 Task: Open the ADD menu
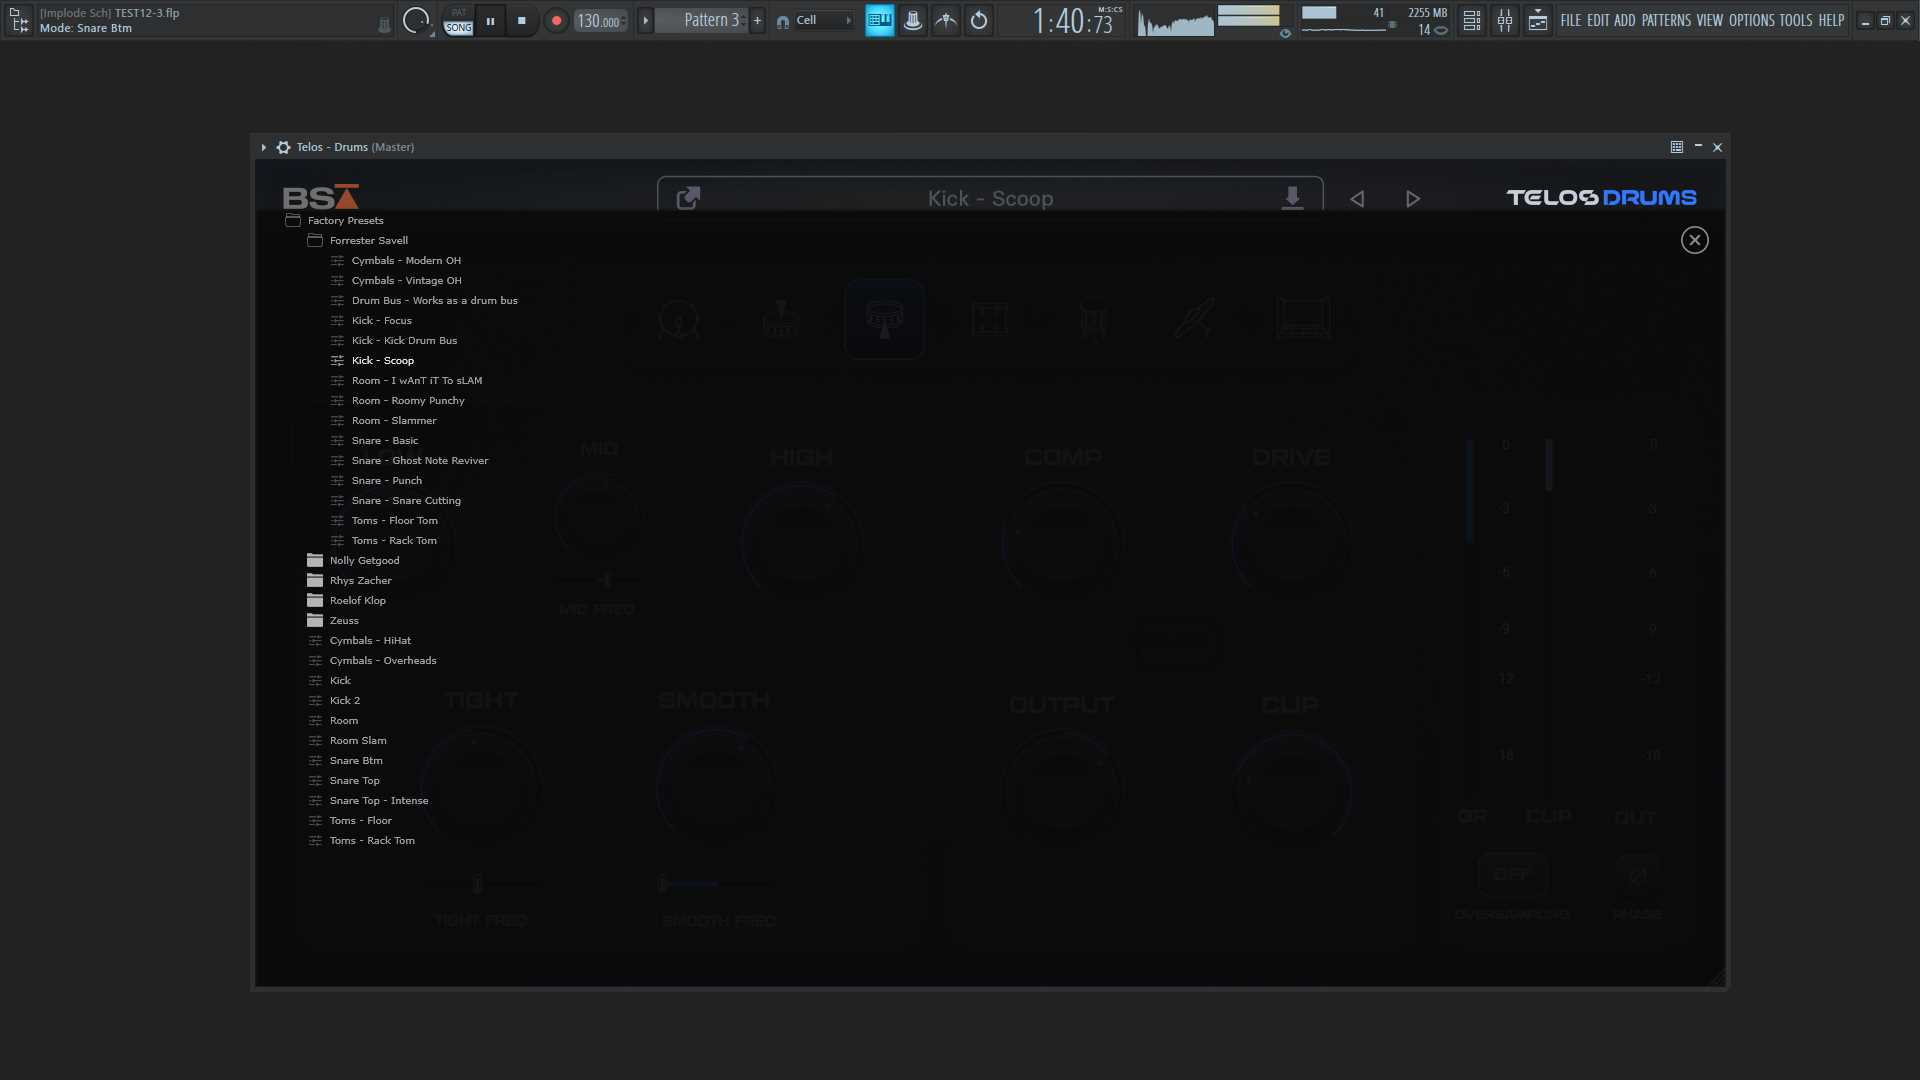pos(1625,20)
